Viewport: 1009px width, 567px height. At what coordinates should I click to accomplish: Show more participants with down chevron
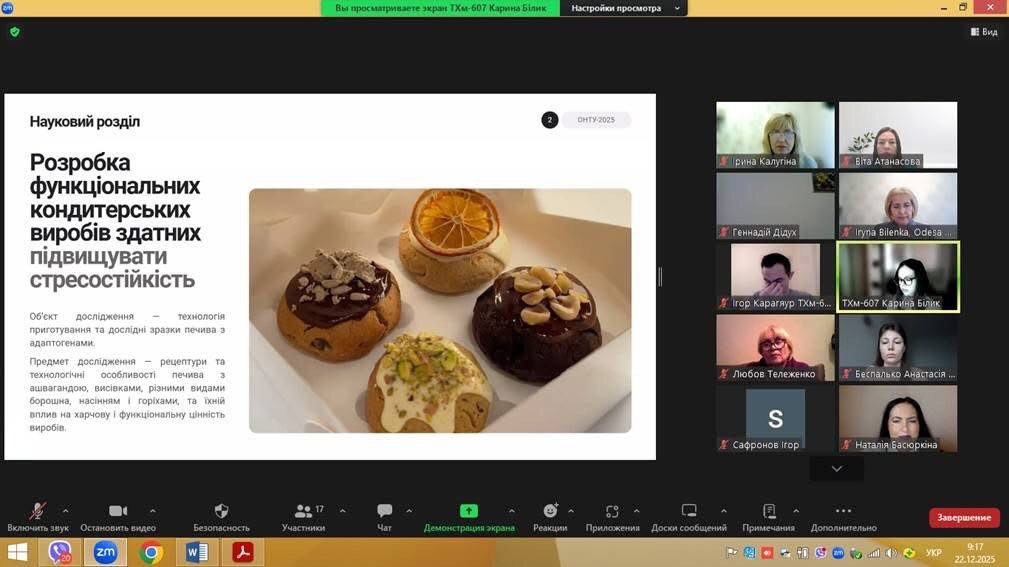(x=837, y=469)
